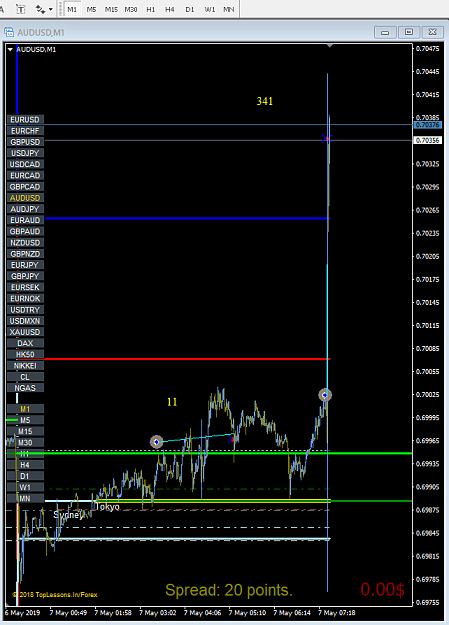Click the 0.70356 price label on scale
The image size is (449, 625).
[427, 140]
